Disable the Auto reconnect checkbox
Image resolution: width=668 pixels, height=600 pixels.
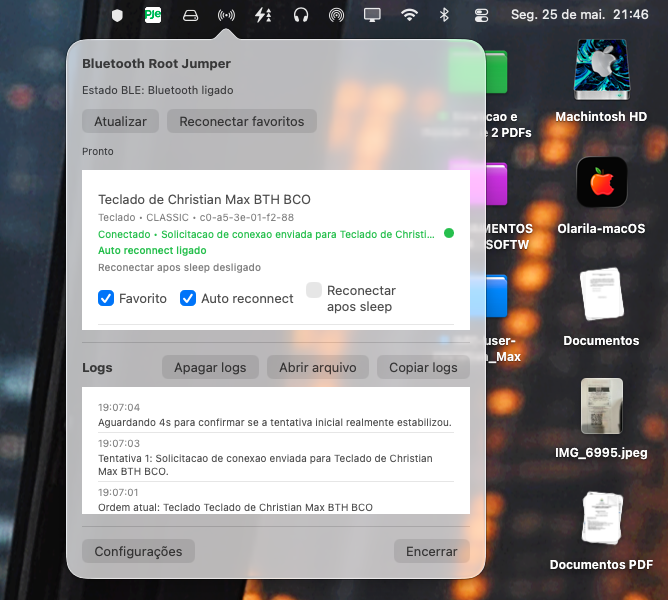(188, 298)
